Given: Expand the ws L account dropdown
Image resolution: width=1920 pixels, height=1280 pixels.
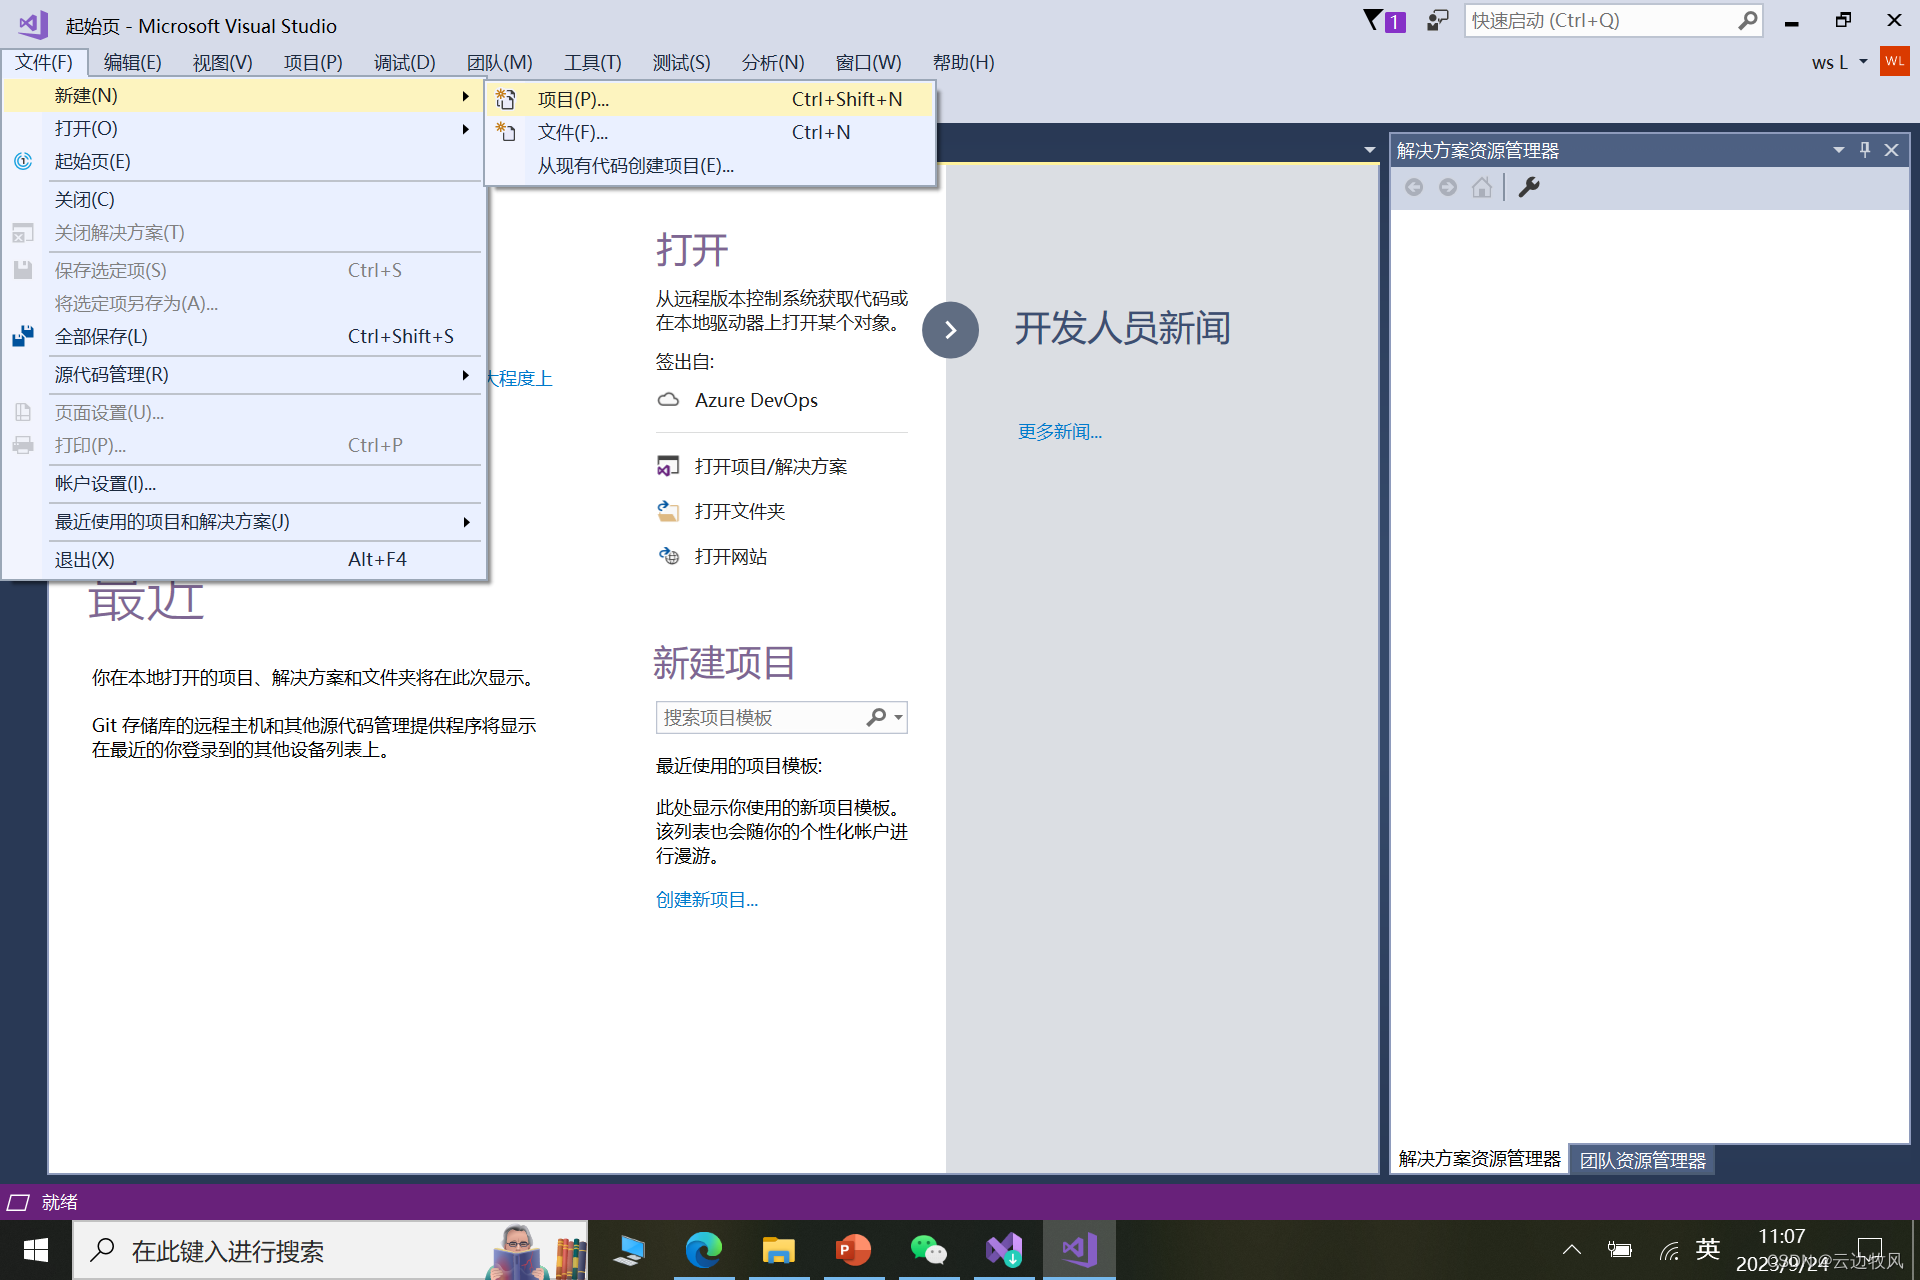Looking at the screenshot, I should click(x=1863, y=62).
